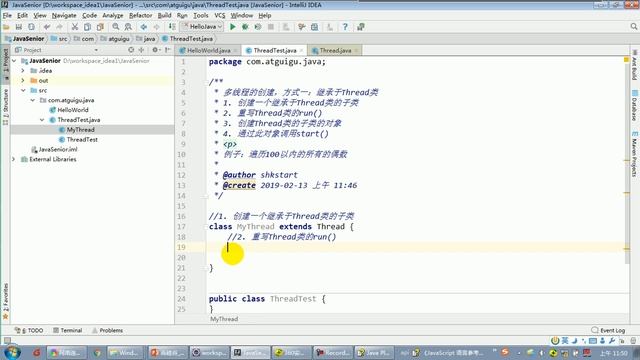Start debugging with the bug icon
Screen dimensions: 640x360
coord(245,27)
